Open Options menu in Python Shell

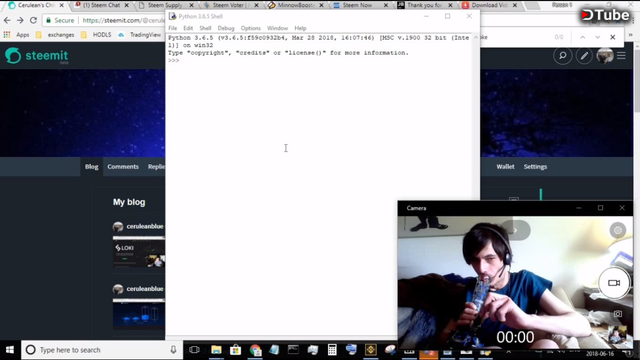click(251, 28)
